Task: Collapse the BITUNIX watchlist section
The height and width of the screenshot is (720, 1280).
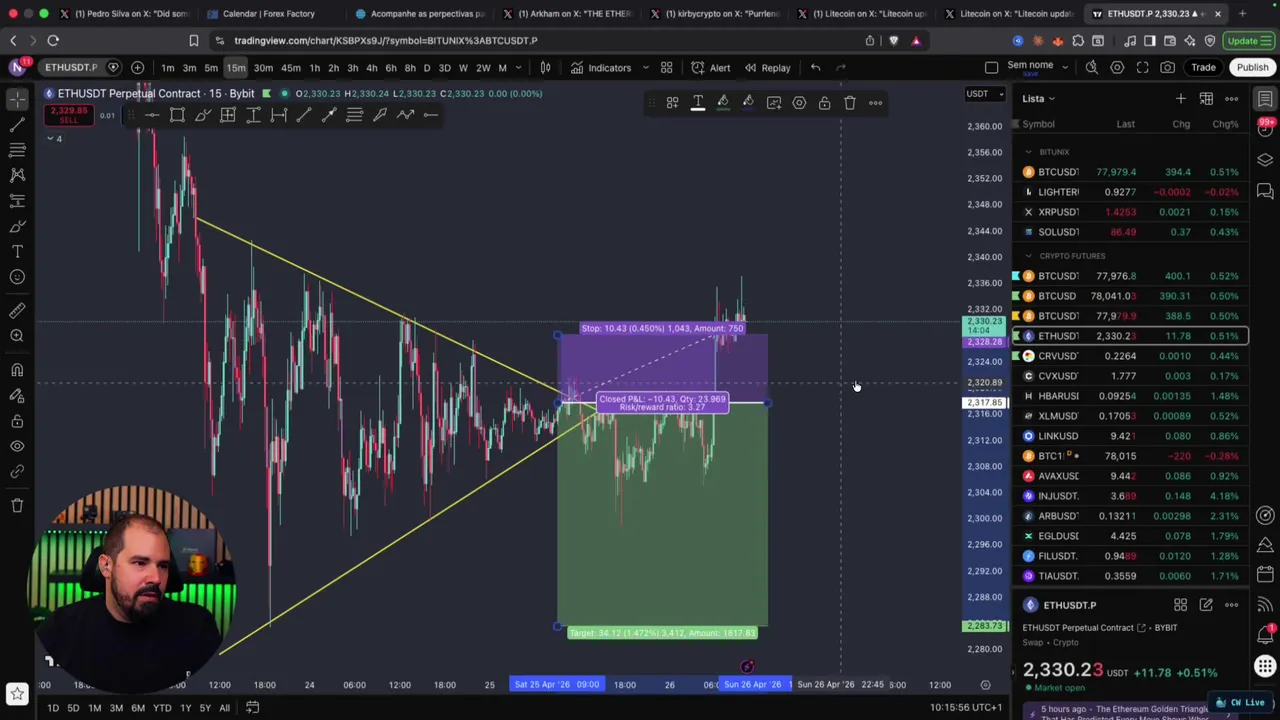Action: pos(1028,152)
